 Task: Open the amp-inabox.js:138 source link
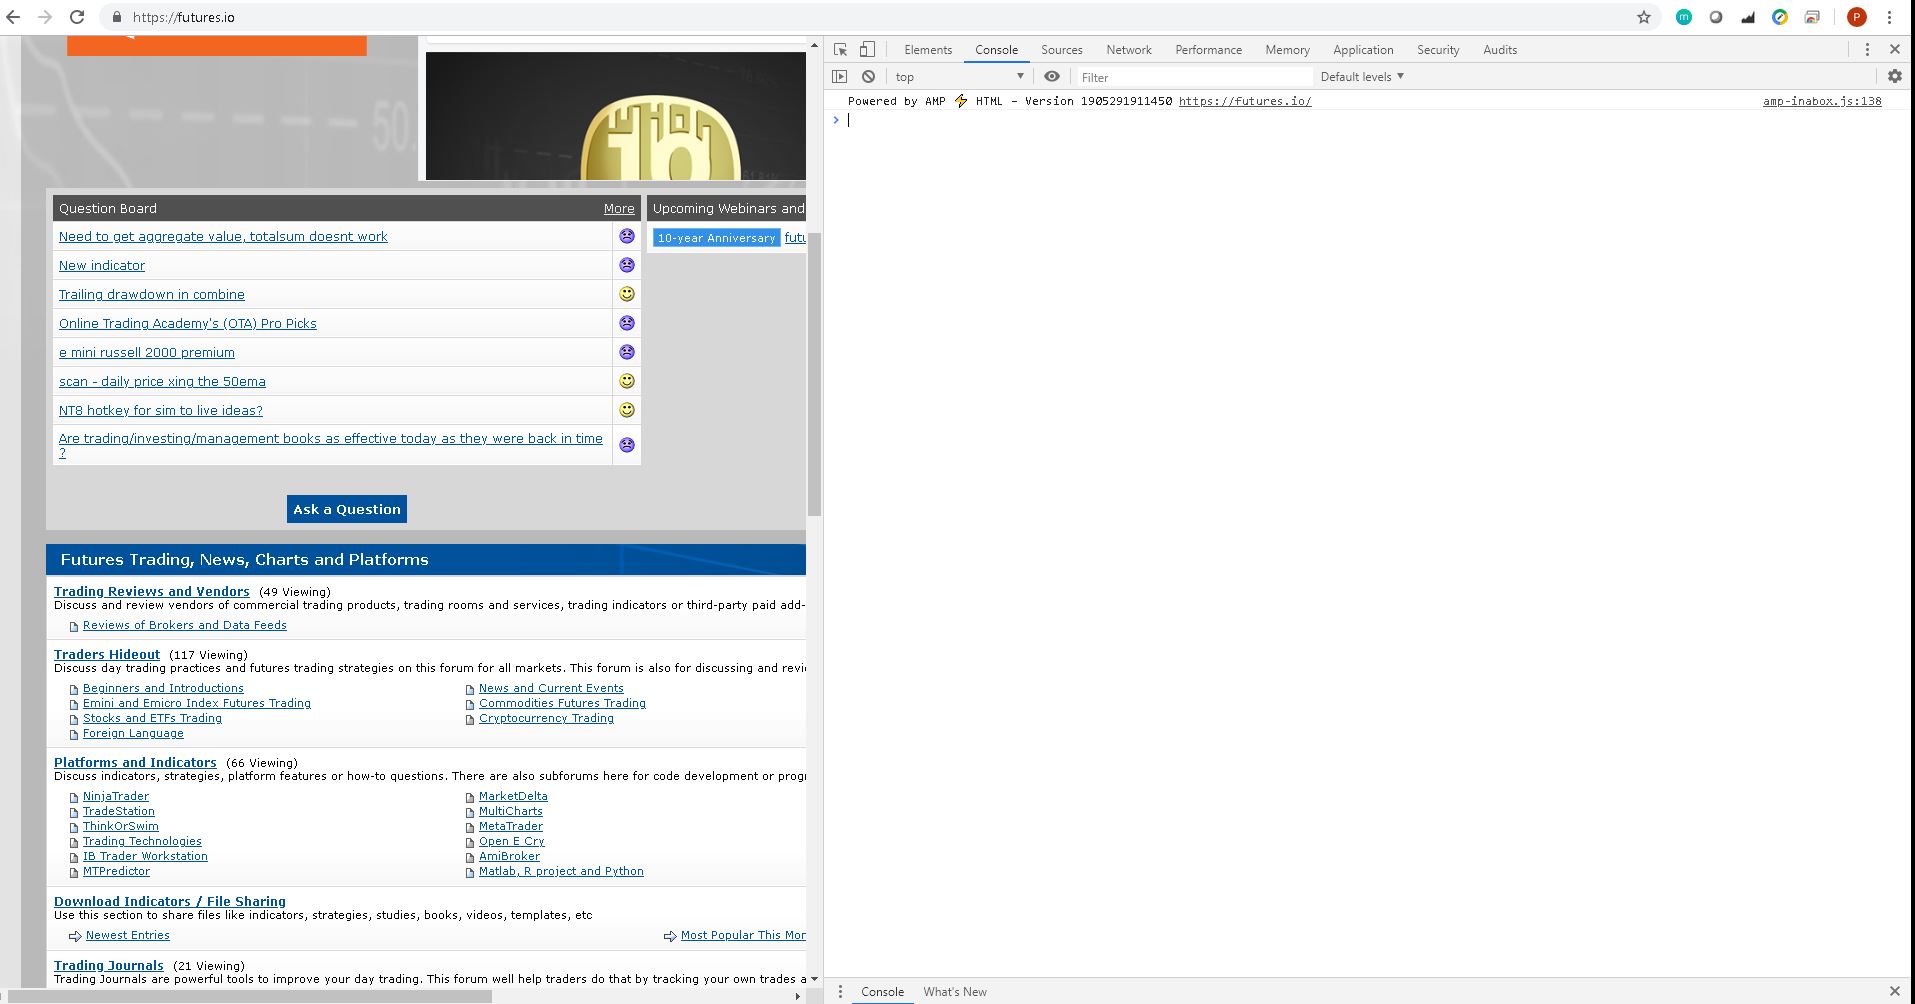point(1822,101)
